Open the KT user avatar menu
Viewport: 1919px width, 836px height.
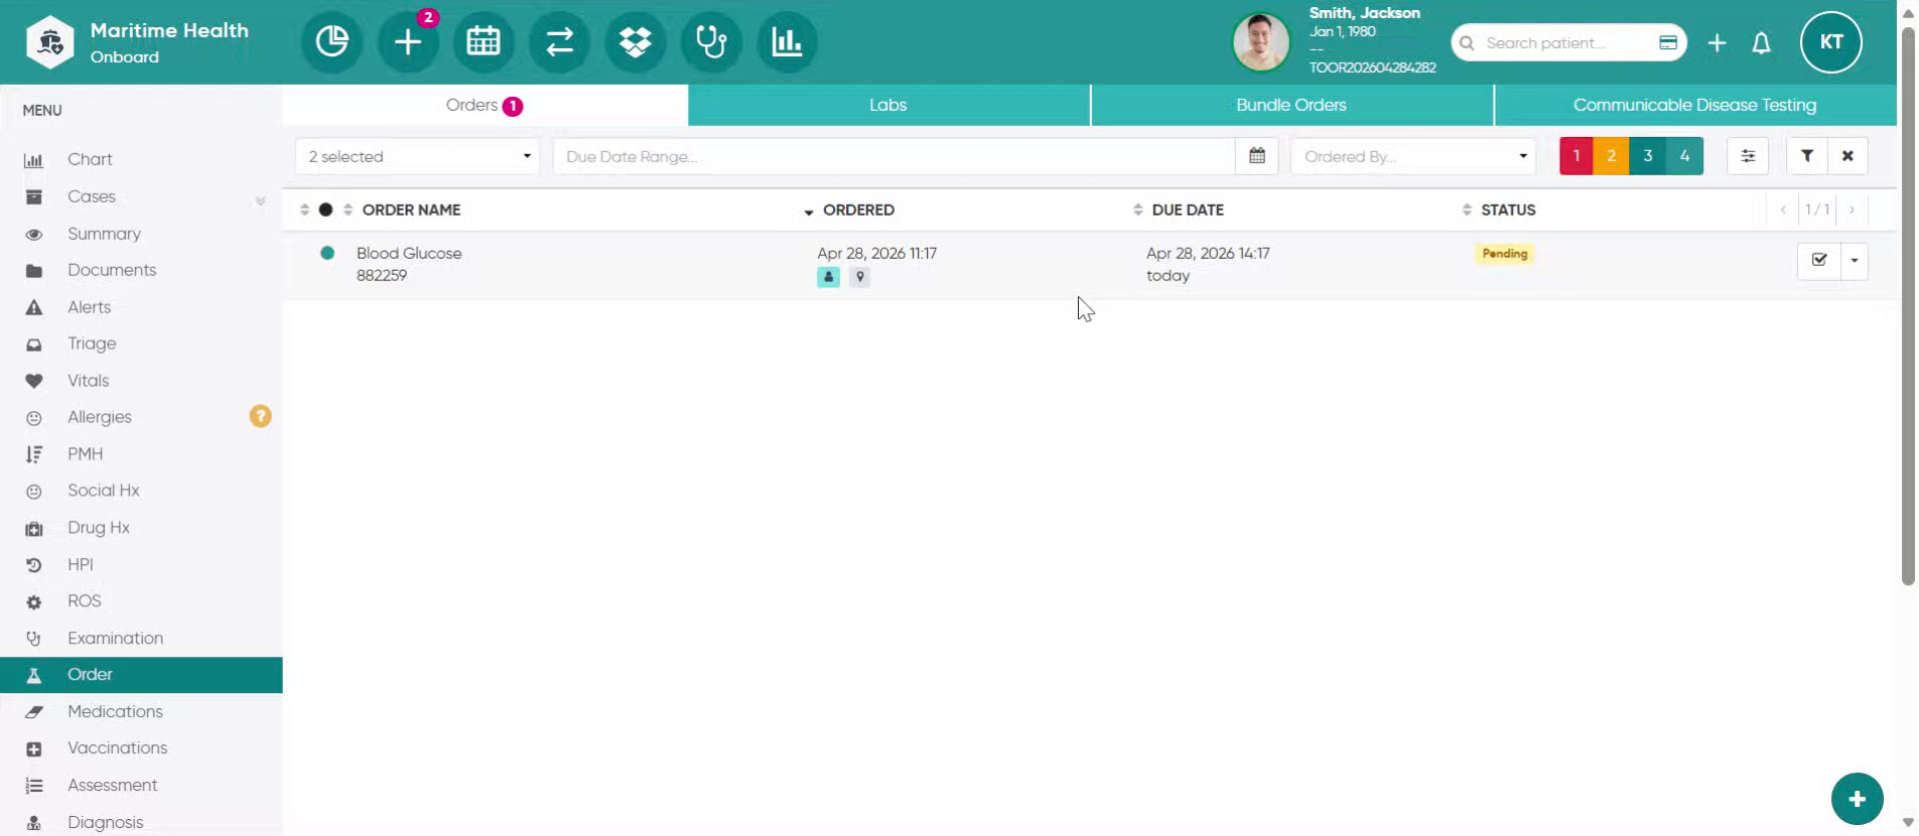tap(1831, 42)
